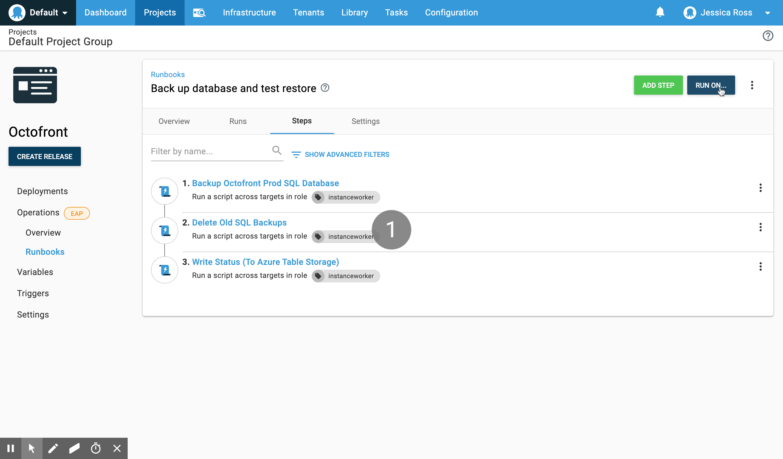Open the Default space dropdown
Viewport: 783px width, 459px height.
point(38,12)
